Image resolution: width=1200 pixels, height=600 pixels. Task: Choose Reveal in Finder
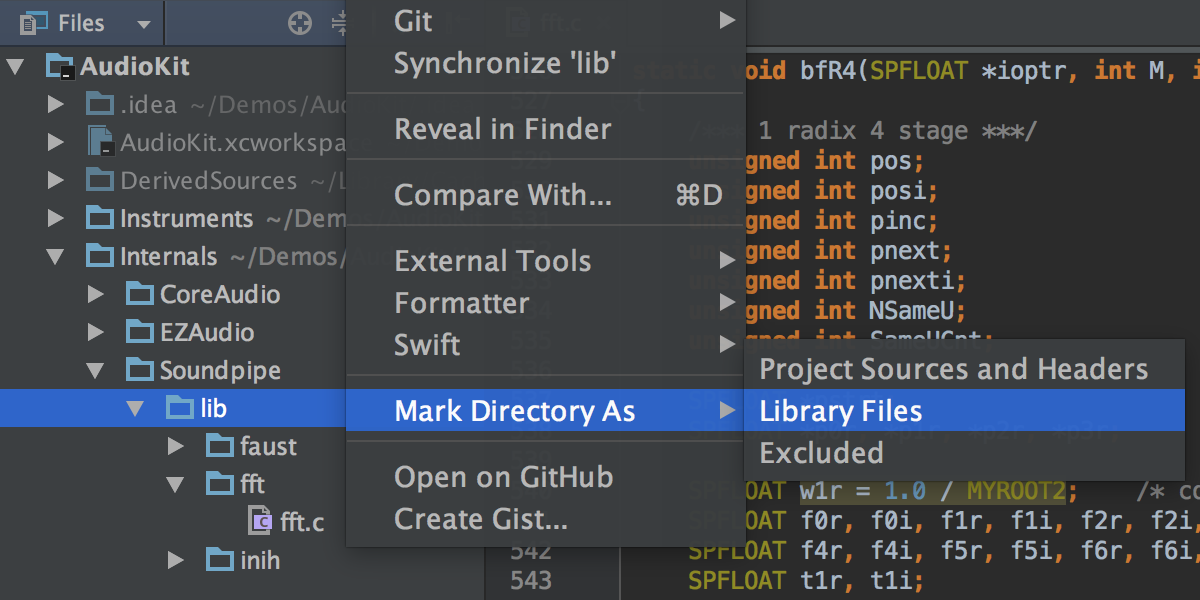(x=545, y=129)
